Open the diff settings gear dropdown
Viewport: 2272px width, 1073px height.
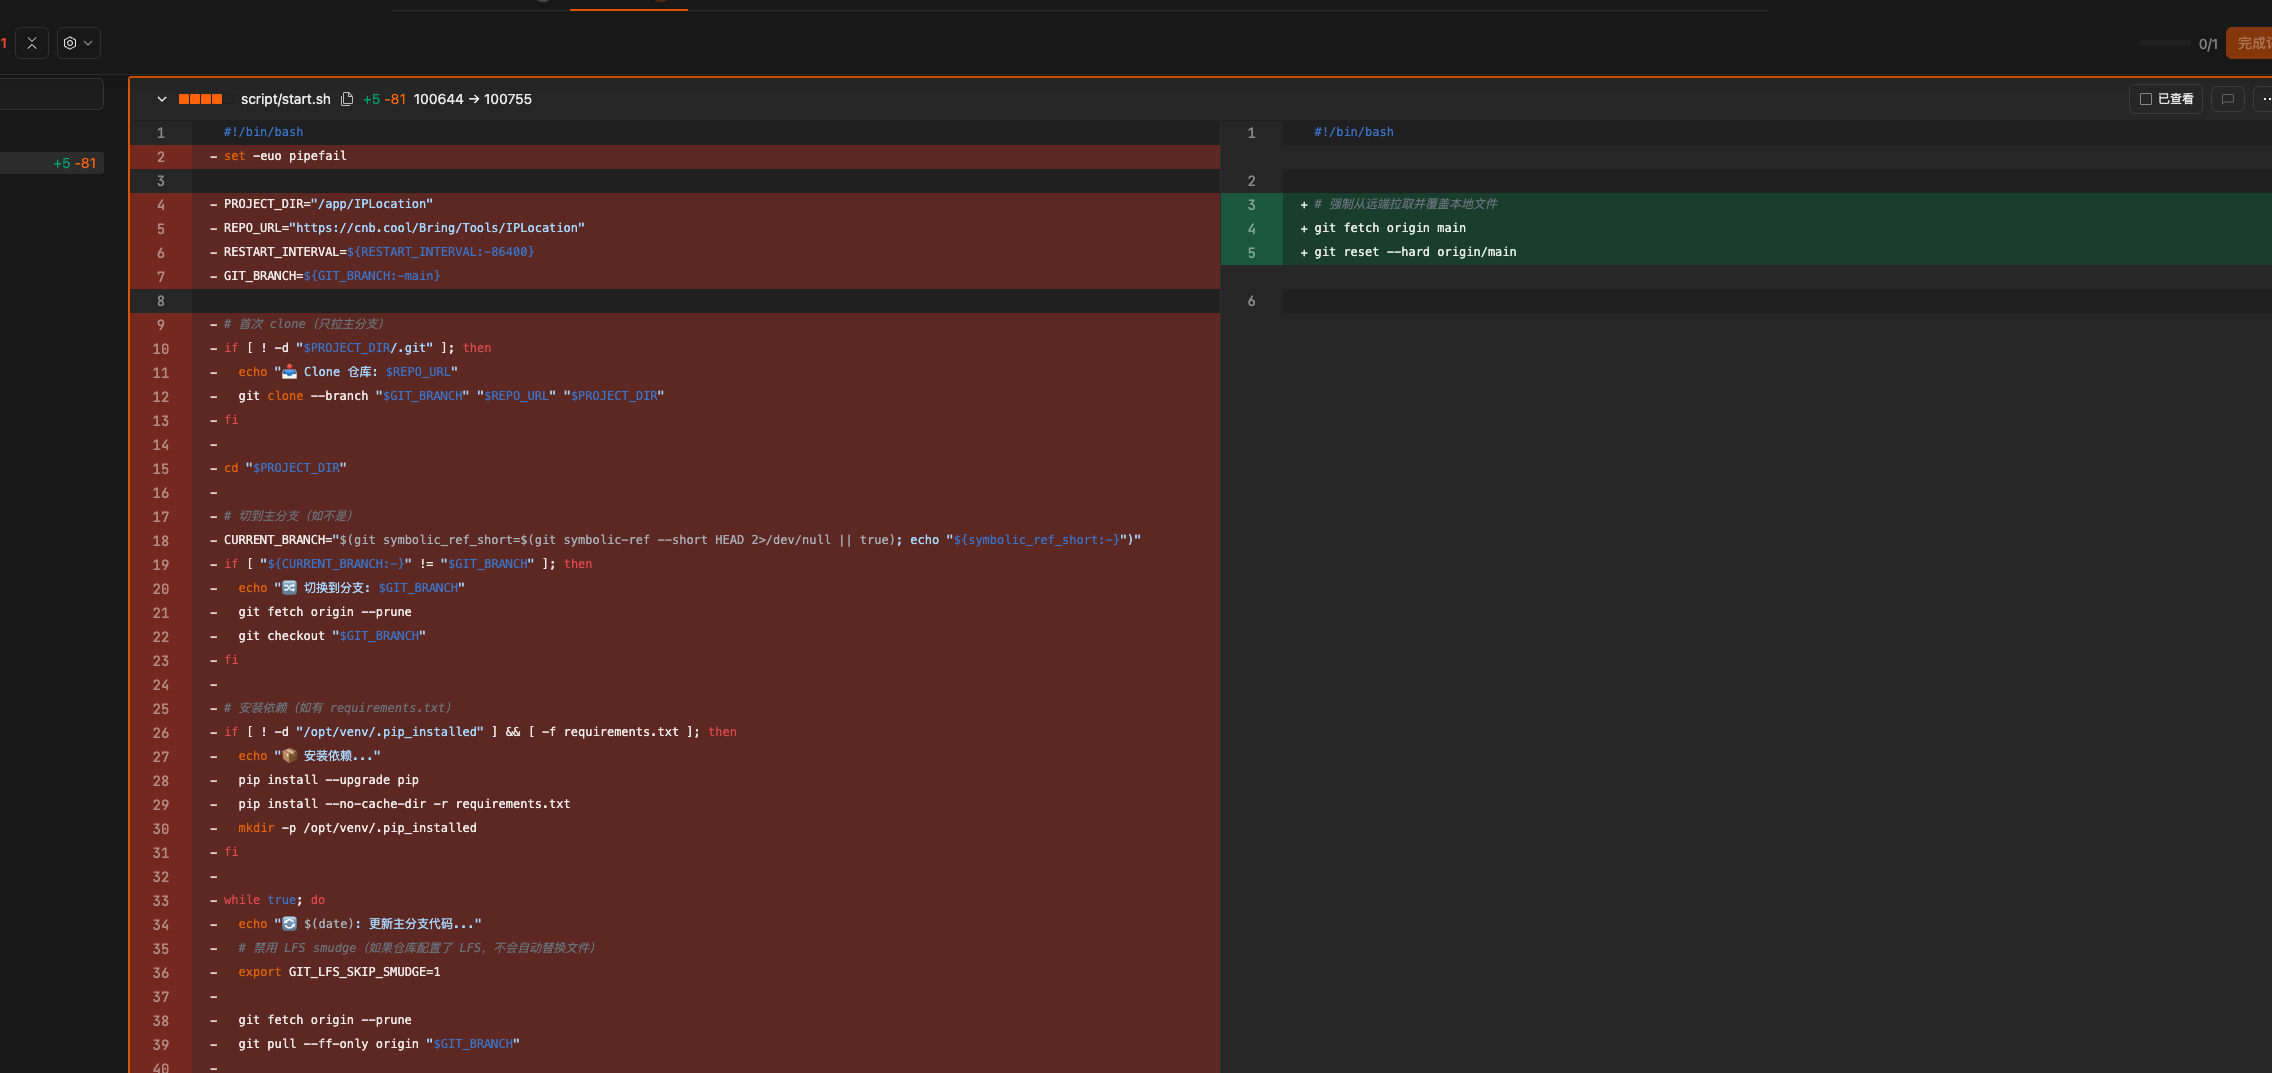tap(78, 43)
